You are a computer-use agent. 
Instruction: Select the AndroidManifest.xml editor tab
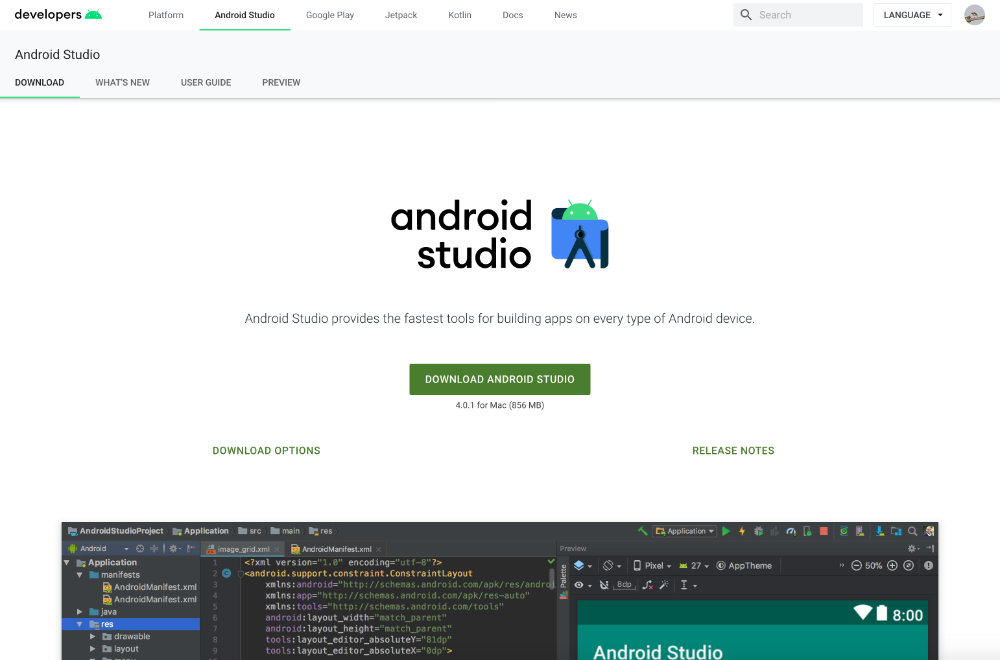tap(336, 548)
